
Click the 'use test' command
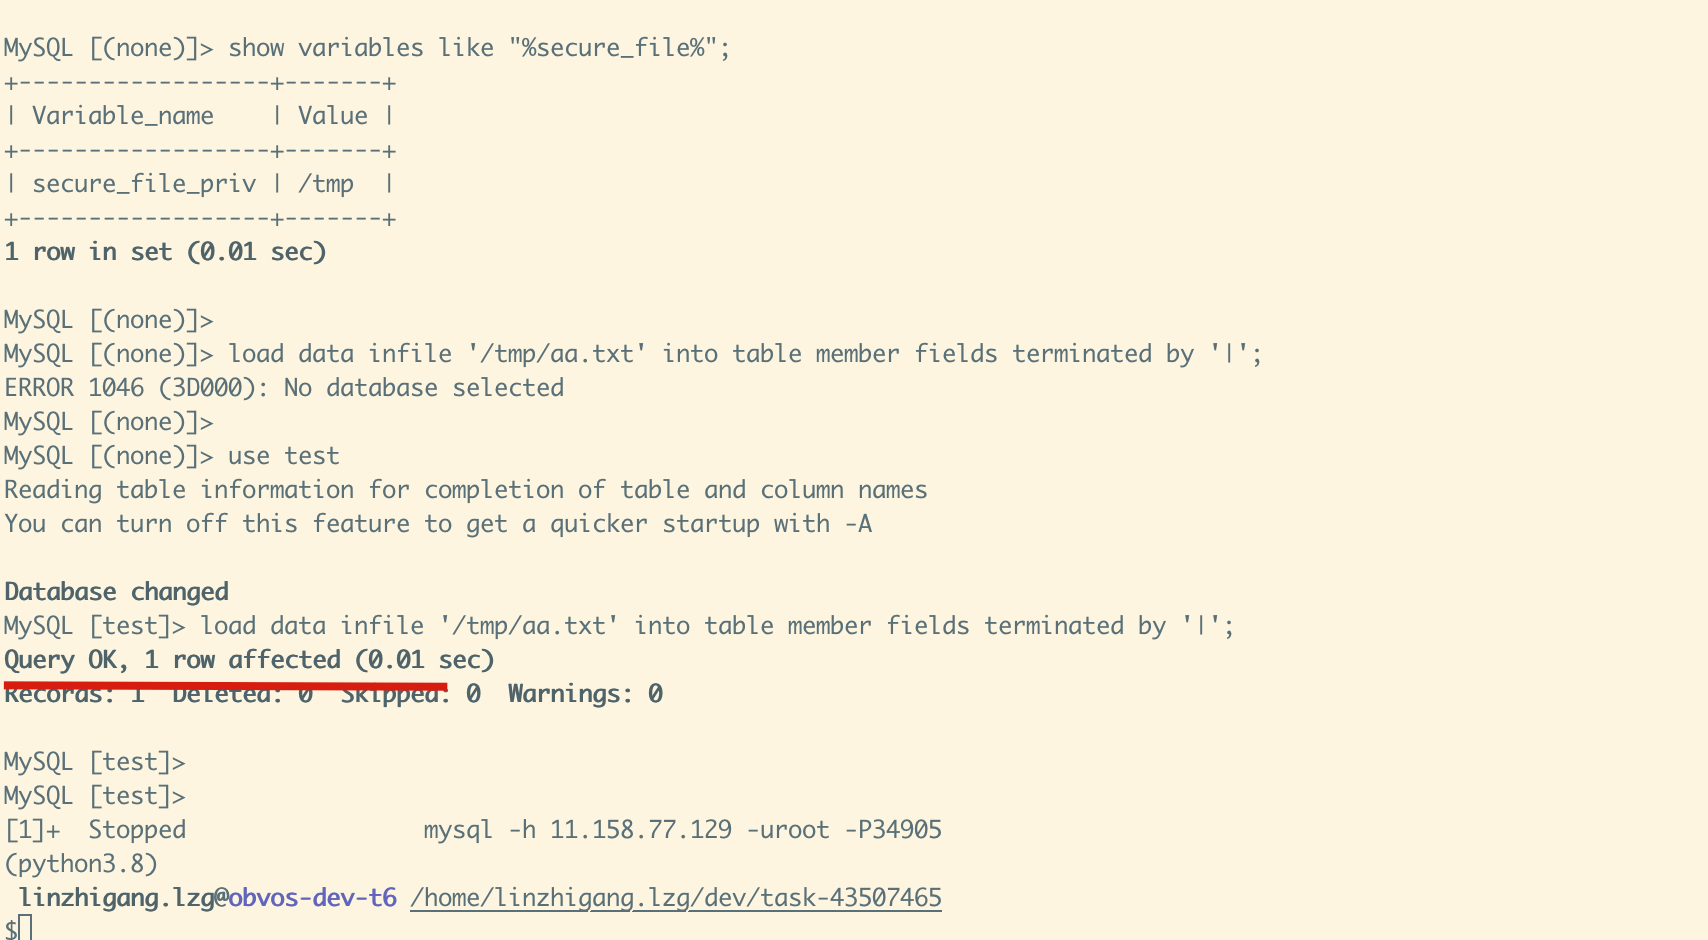(x=283, y=456)
